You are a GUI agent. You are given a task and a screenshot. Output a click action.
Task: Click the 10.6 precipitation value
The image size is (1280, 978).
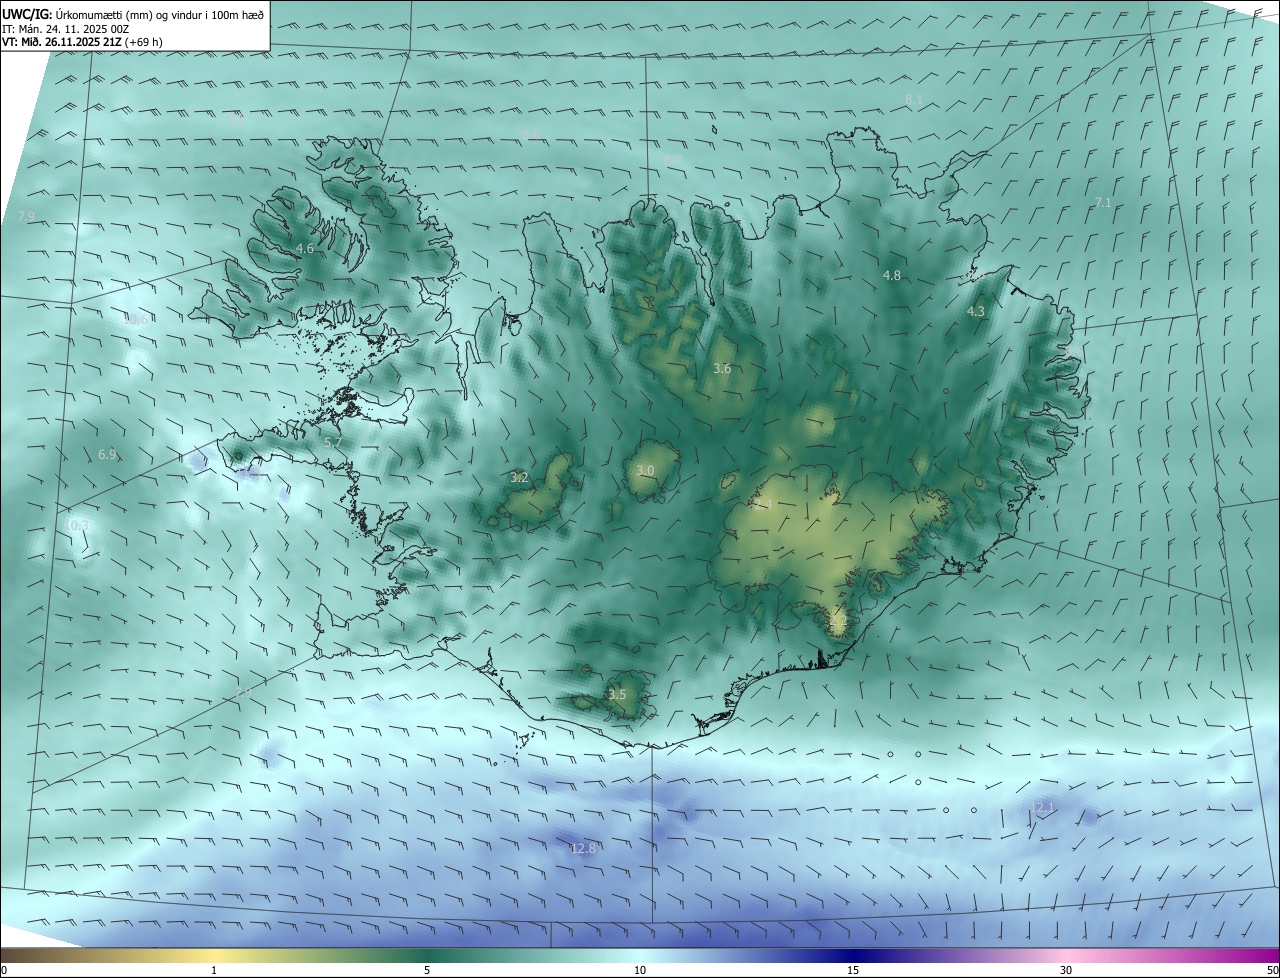coord(135,320)
